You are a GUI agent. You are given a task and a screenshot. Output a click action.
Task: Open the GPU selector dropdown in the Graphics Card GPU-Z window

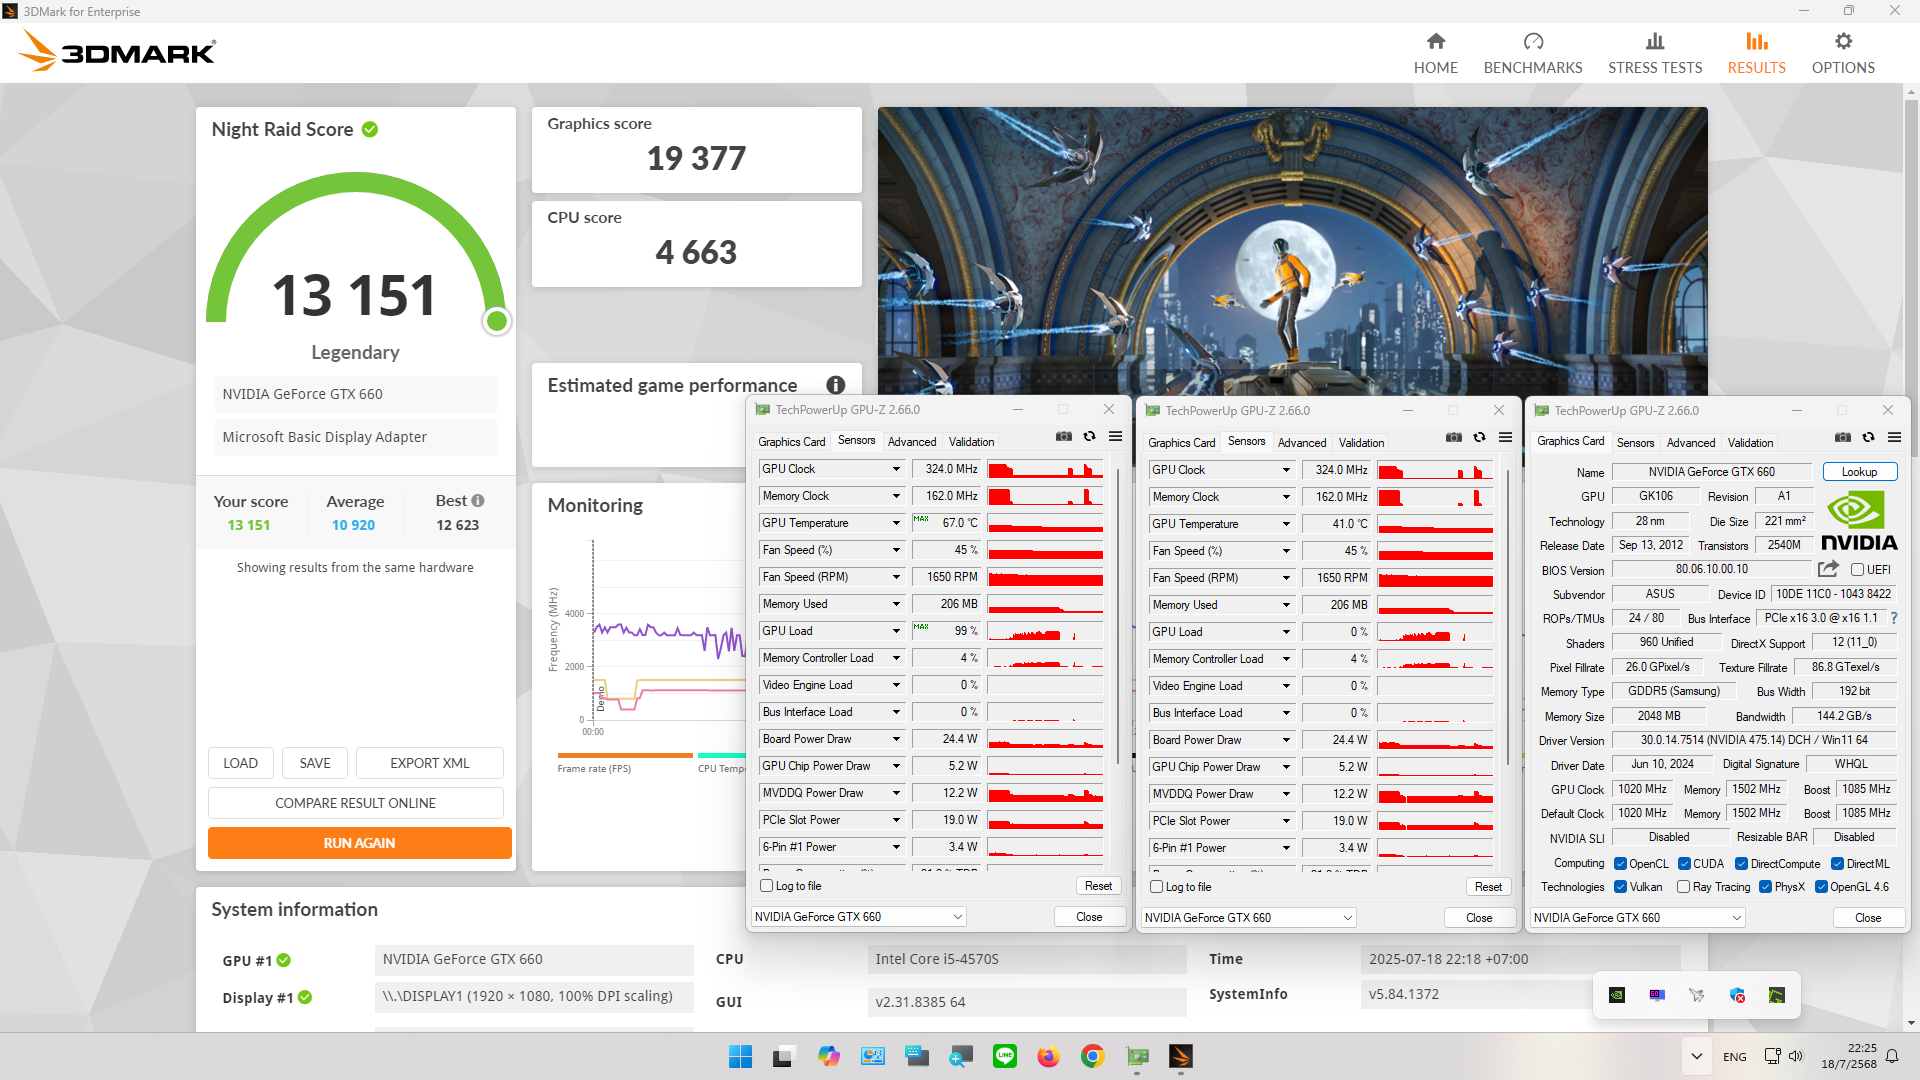[1736, 918]
